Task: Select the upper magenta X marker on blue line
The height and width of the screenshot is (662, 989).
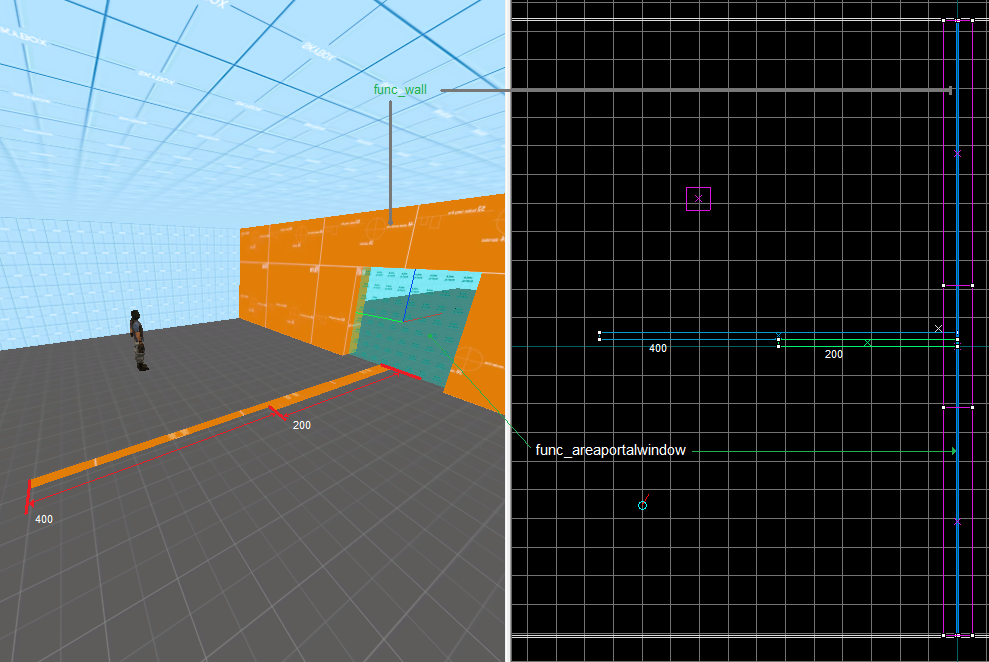Action: click(x=957, y=153)
